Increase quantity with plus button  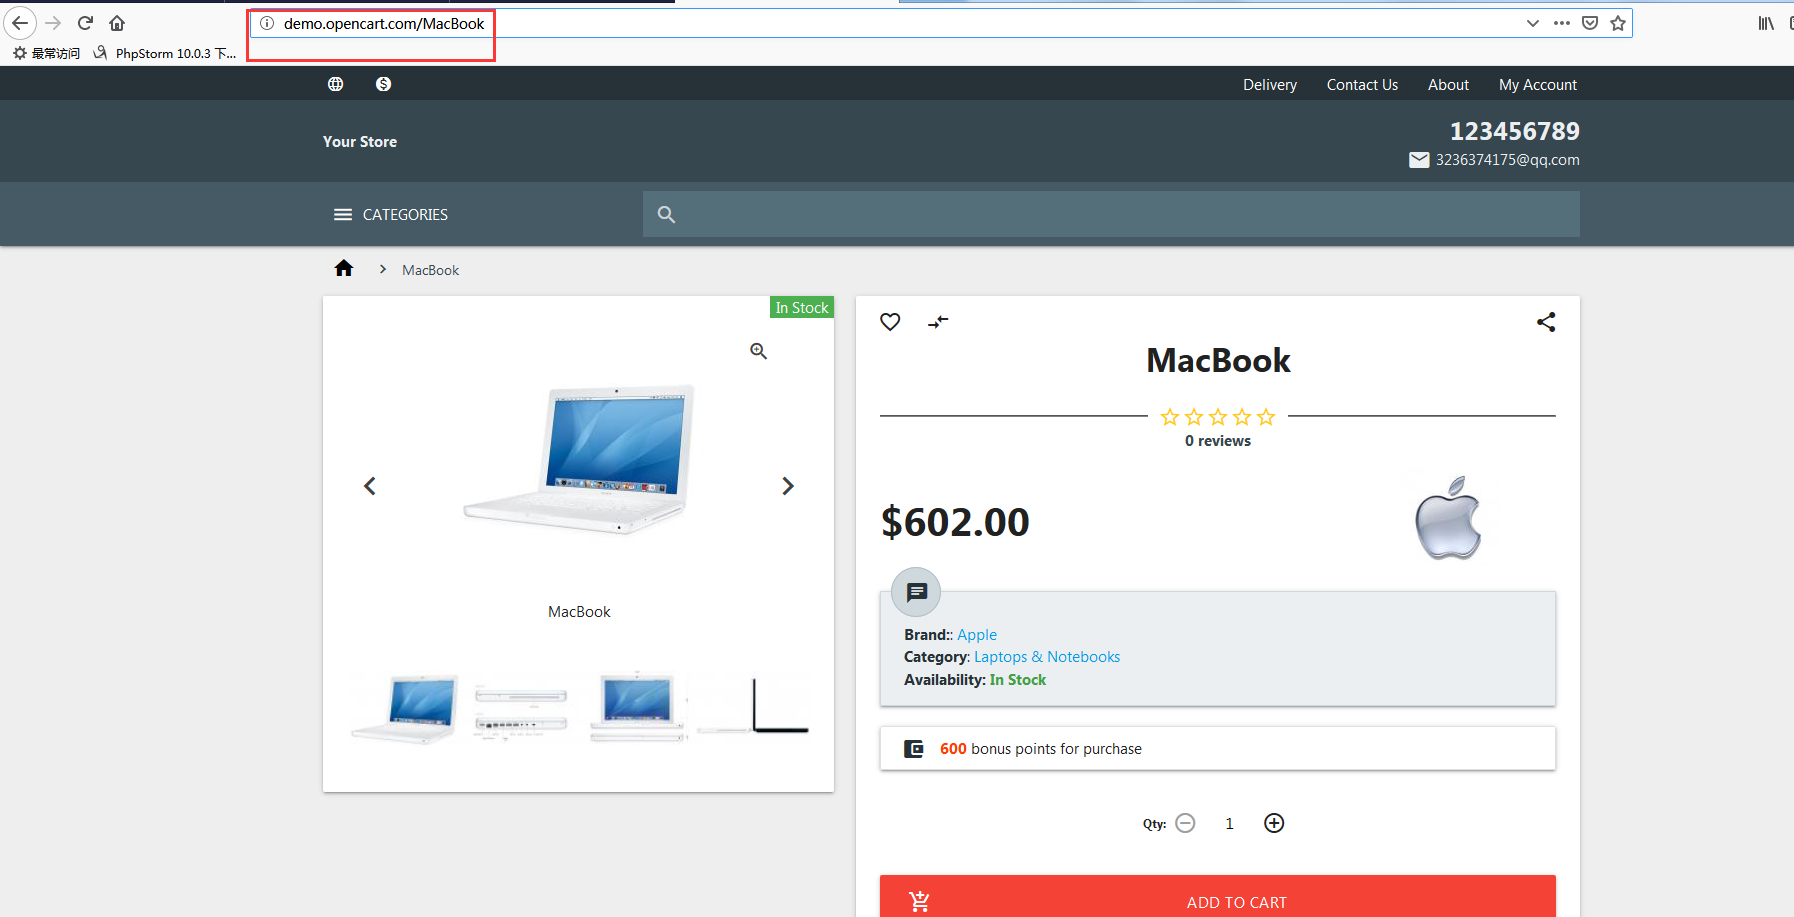pyautogui.click(x=1274, y=823)
